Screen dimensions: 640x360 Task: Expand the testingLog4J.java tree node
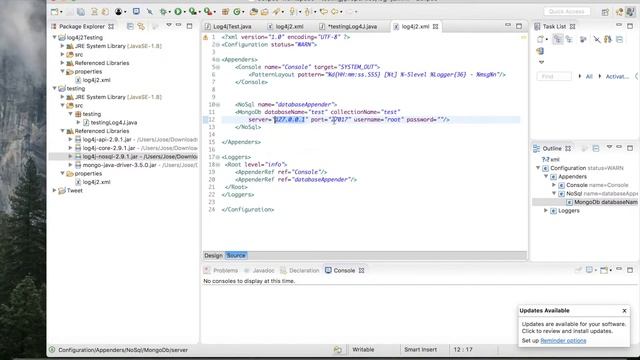78,122
